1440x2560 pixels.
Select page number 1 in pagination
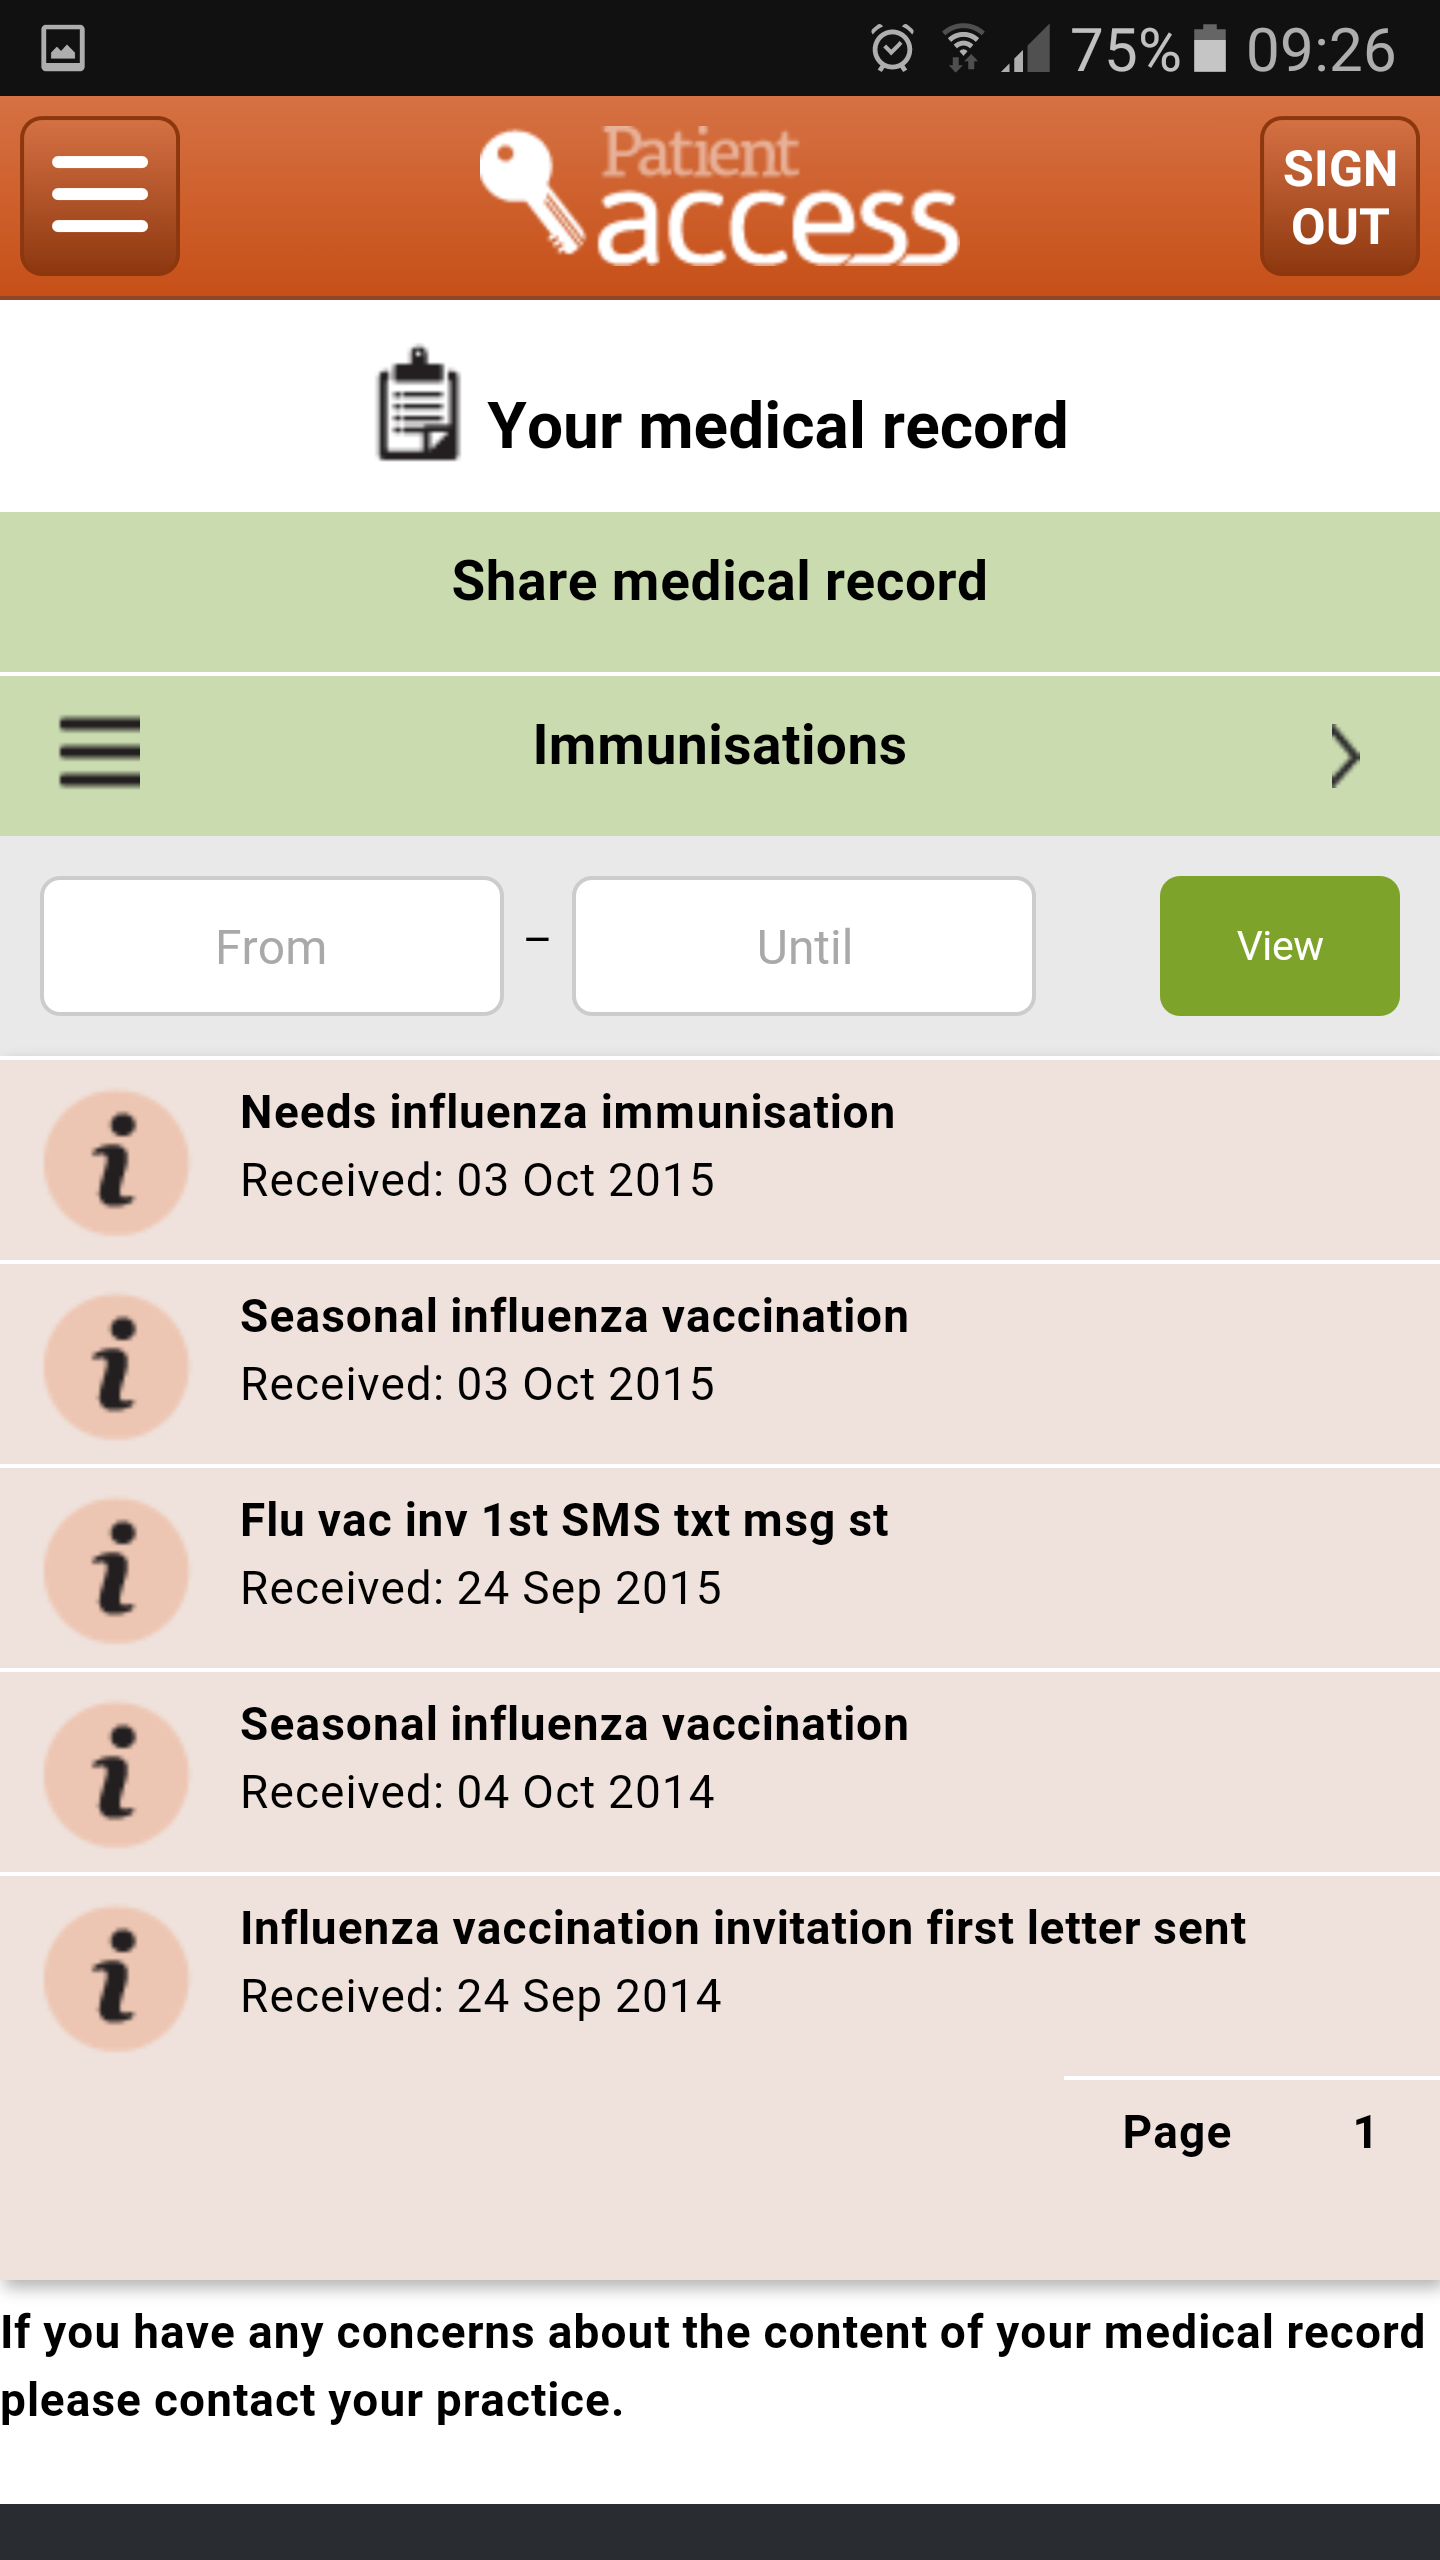tap(1364, 2132)
